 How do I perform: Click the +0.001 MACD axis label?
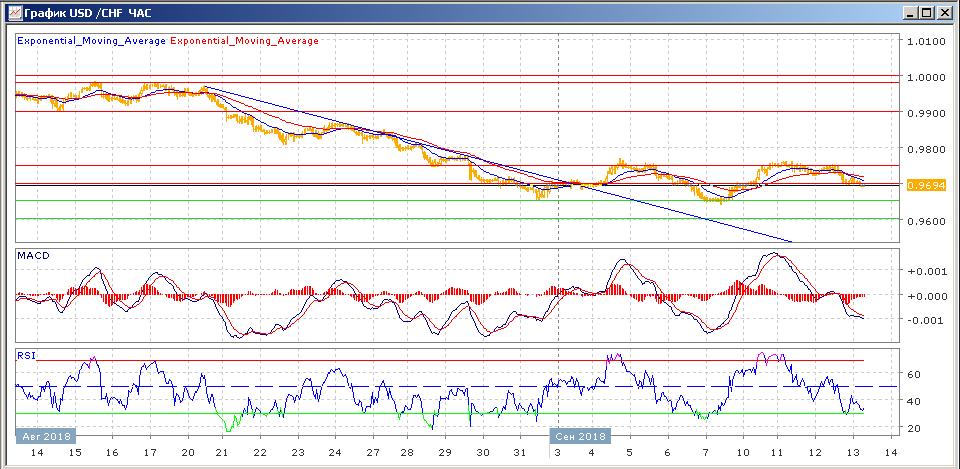pyautogui.click(x=924, y=271)
